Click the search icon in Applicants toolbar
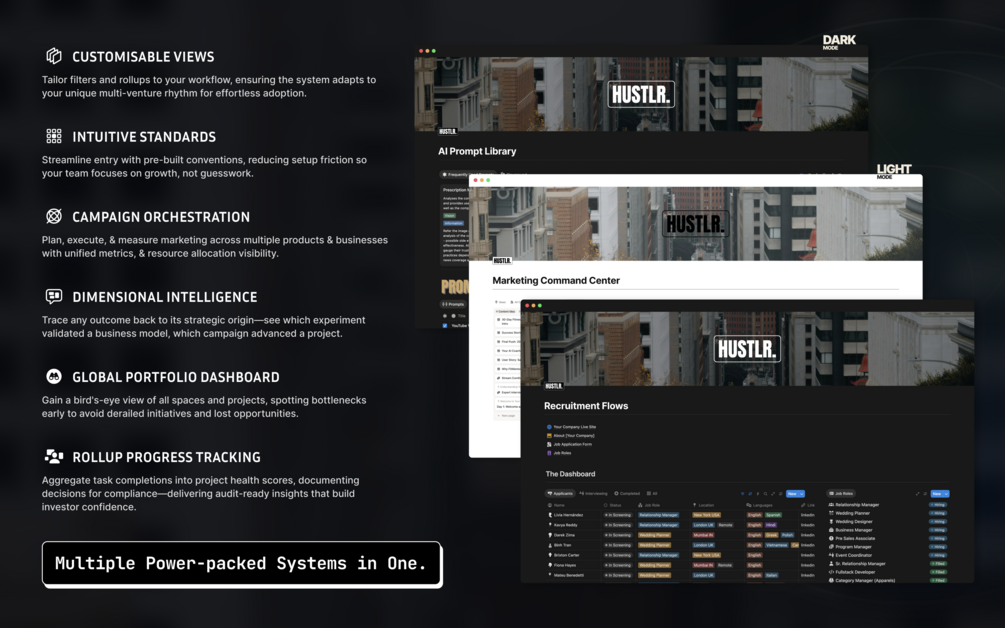 tap(765, 493)
